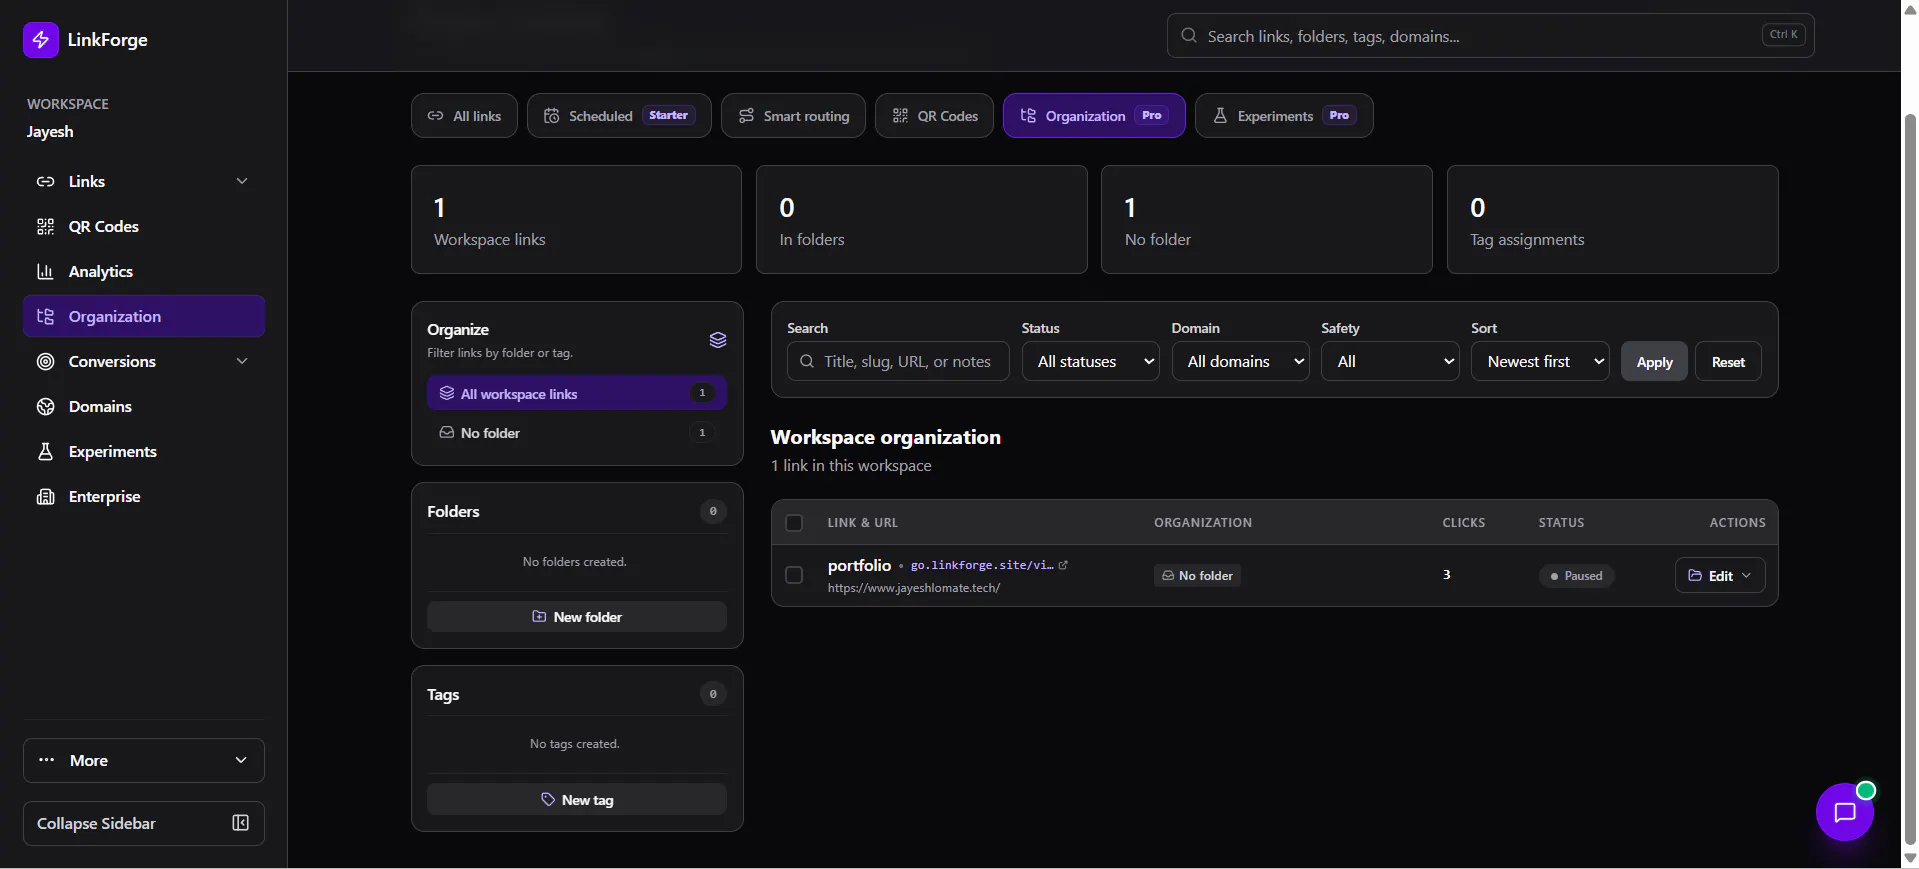Click the Apply filters button

click(x=1654, y=361)
